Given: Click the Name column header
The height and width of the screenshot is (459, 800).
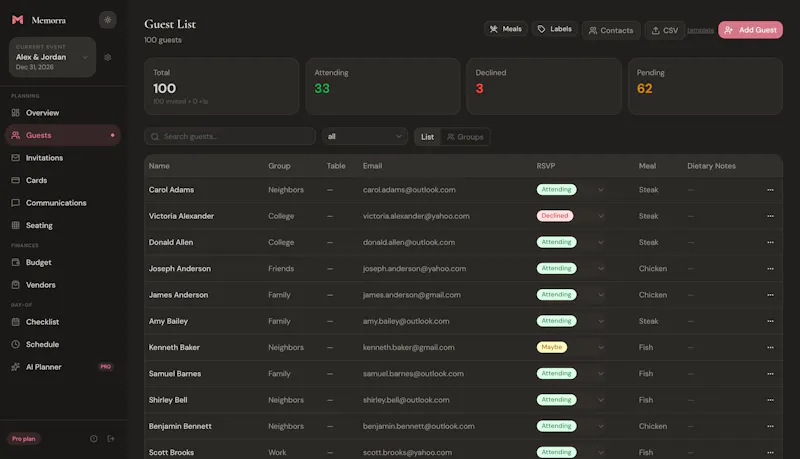Looking at the screenshot, I should pyautogui.click(x=159, y=166).
